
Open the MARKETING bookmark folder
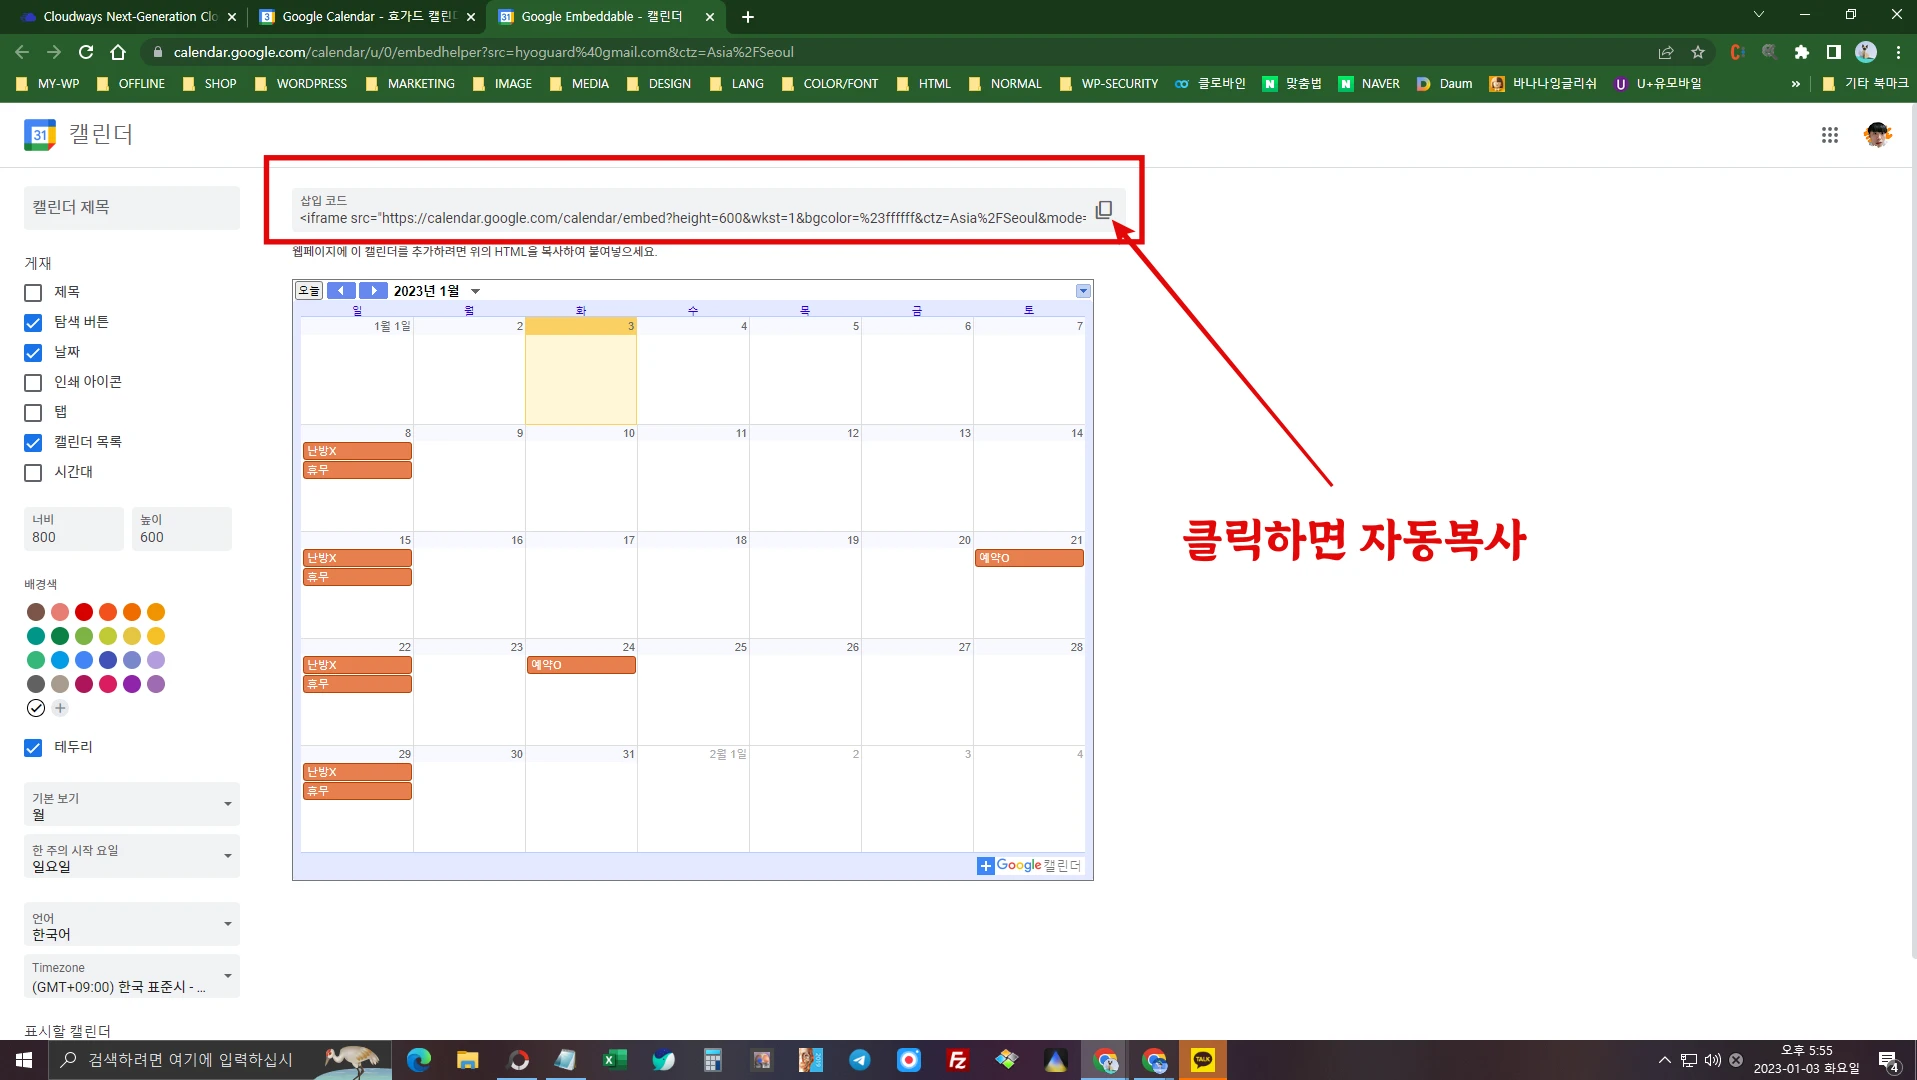coord(410,84)
